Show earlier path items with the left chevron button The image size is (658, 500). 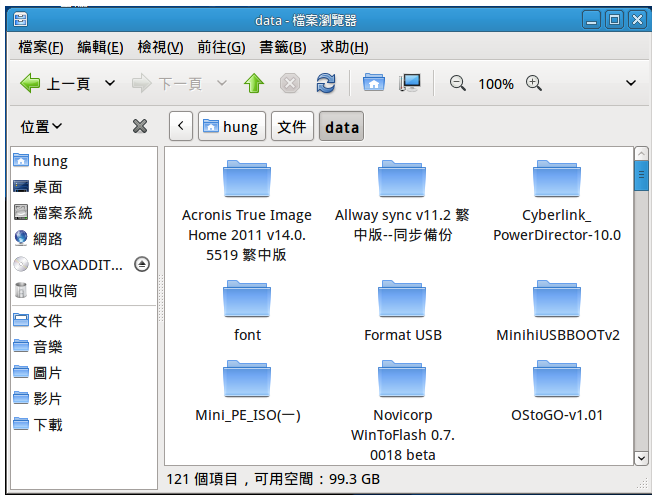181,126
